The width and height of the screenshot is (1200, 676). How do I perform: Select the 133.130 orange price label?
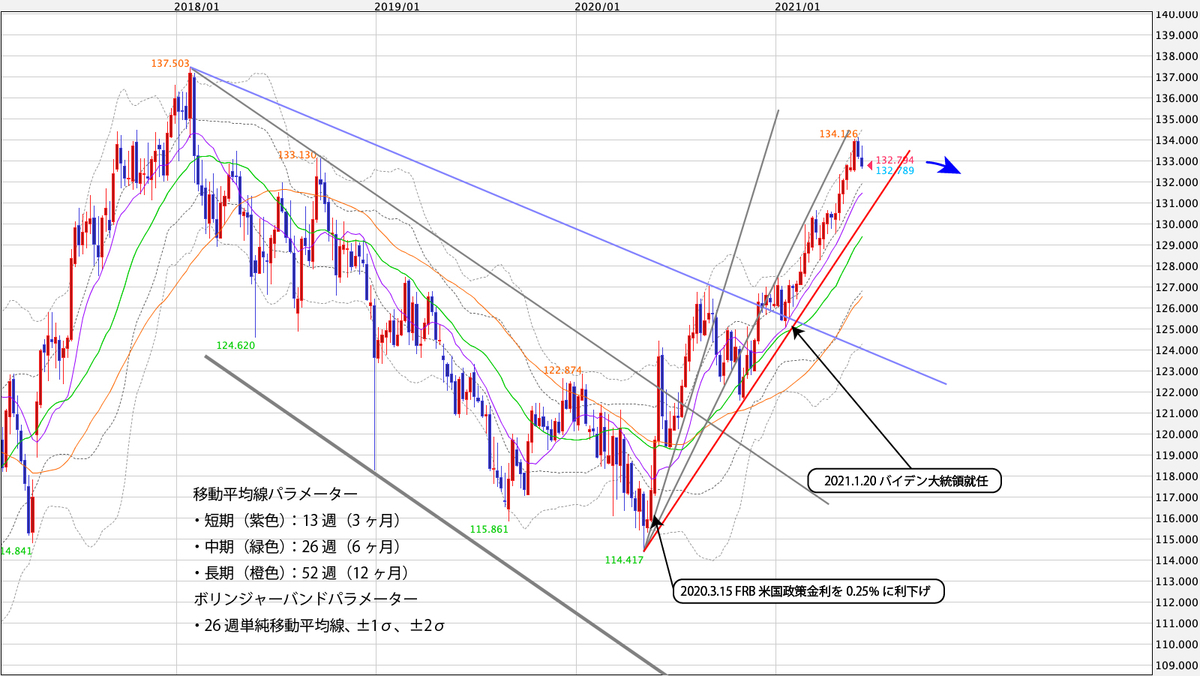(297, 155)
